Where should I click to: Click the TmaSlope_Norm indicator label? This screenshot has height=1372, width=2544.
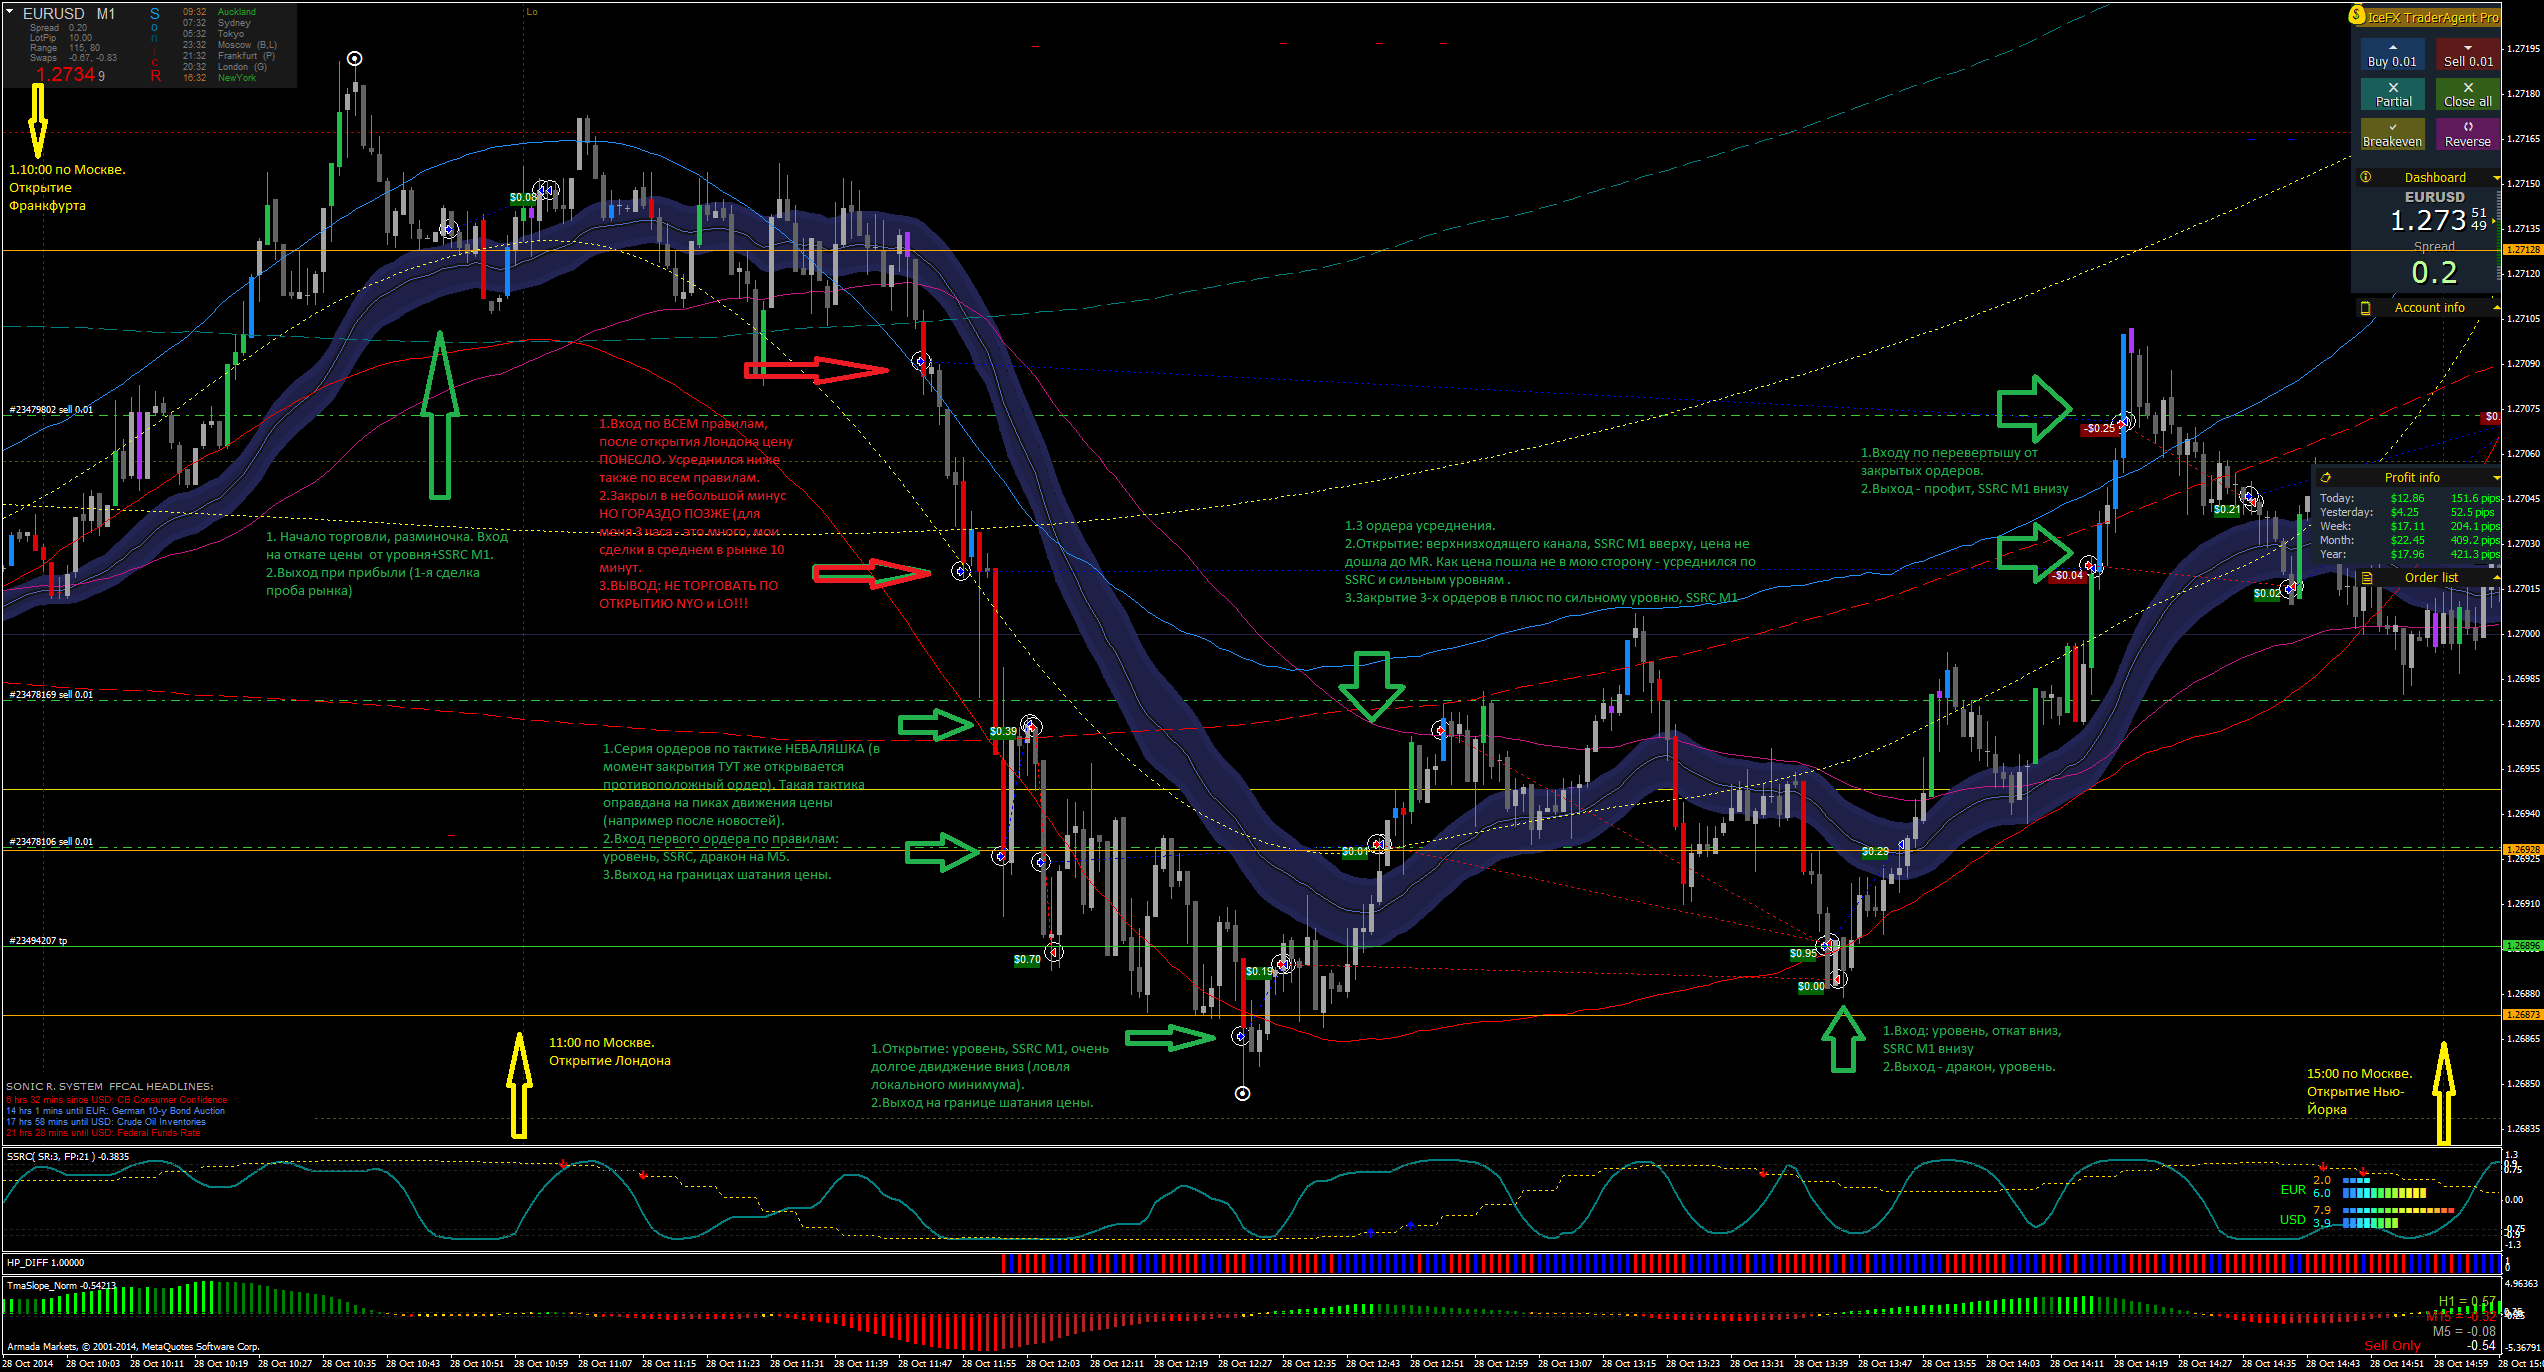[x=62, y=1286]
